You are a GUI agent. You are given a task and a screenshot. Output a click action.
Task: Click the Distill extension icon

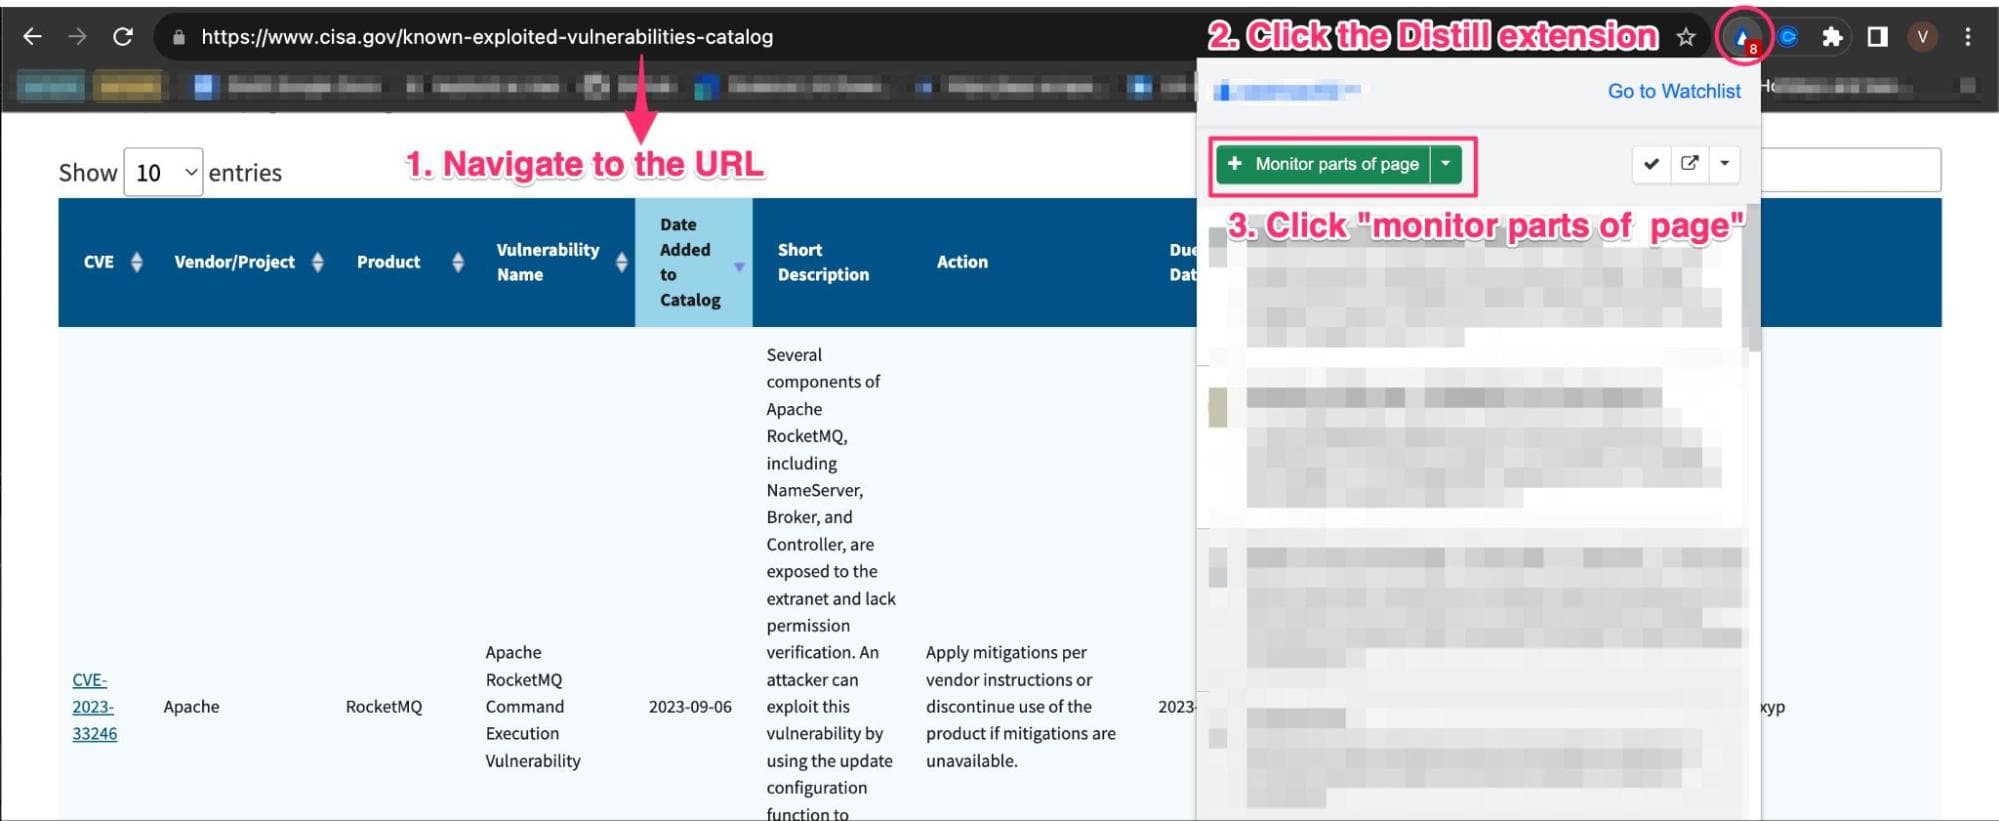pyautogui.click(x=1742, y=37)
